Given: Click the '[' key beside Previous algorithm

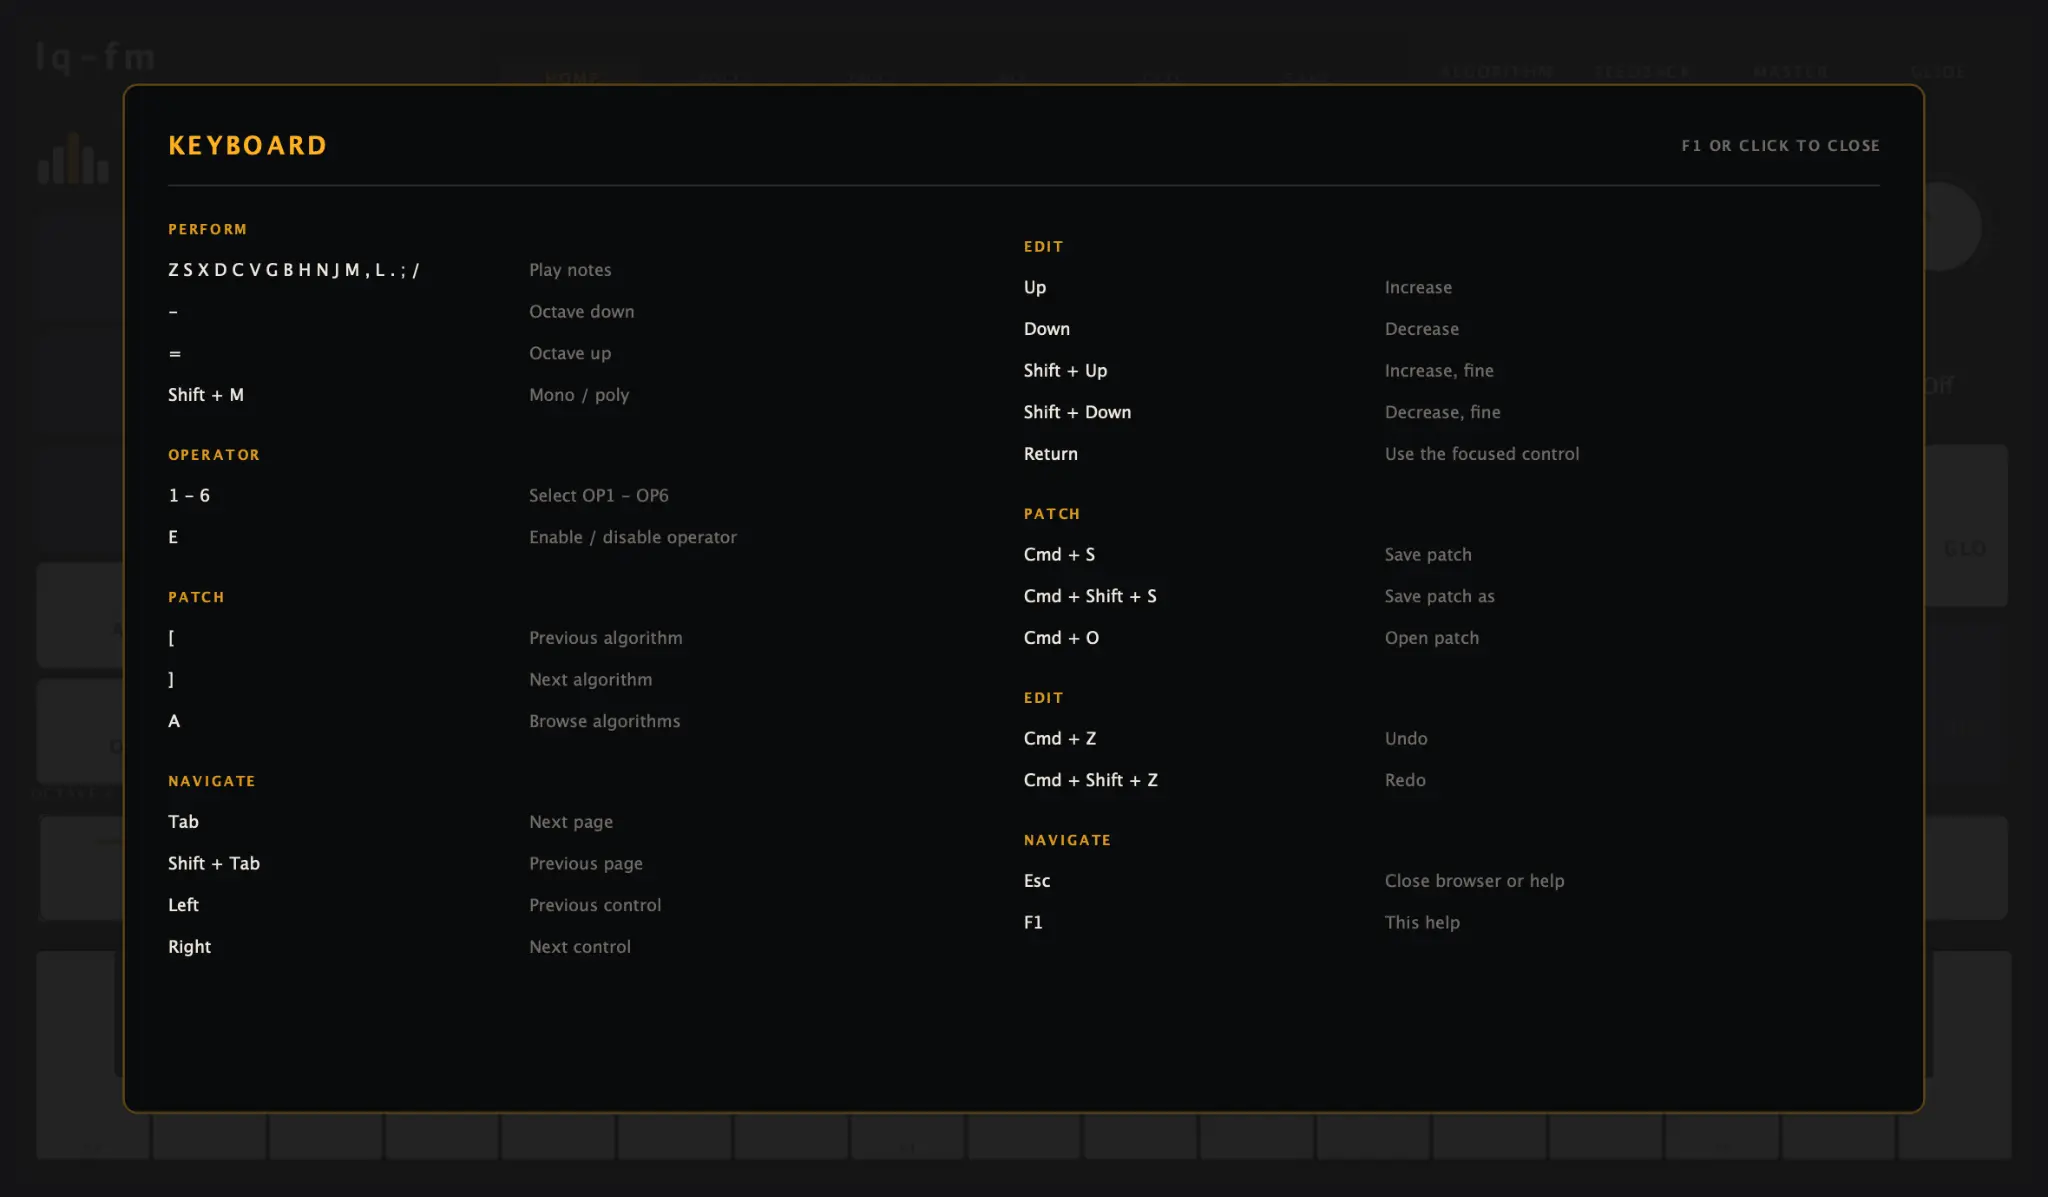Looking at the screenshot, I should [171, 638].
